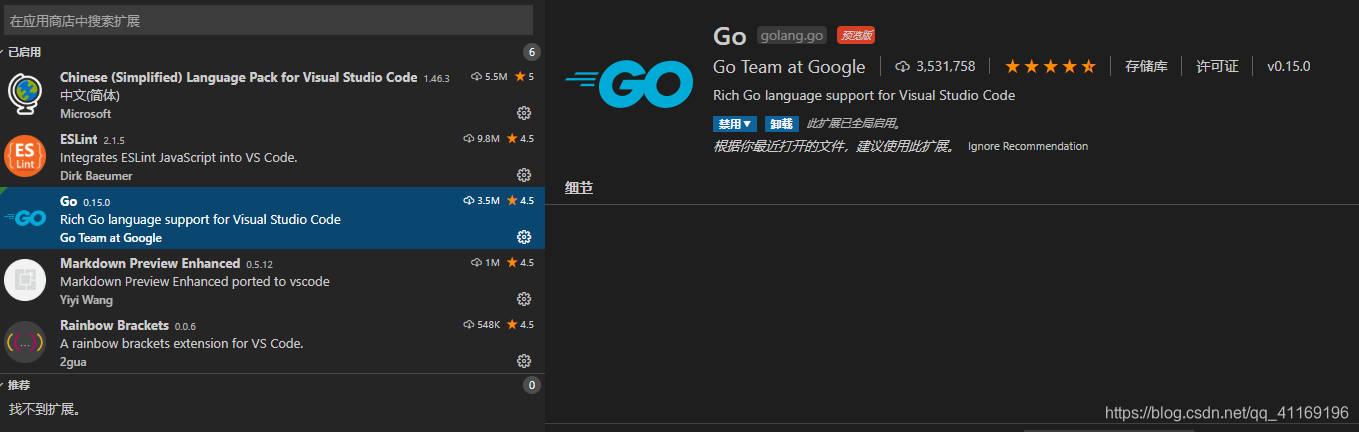Click version text v0.15.0
The height and width of the screenshot is (432, 1359).
pos(1288,67)
